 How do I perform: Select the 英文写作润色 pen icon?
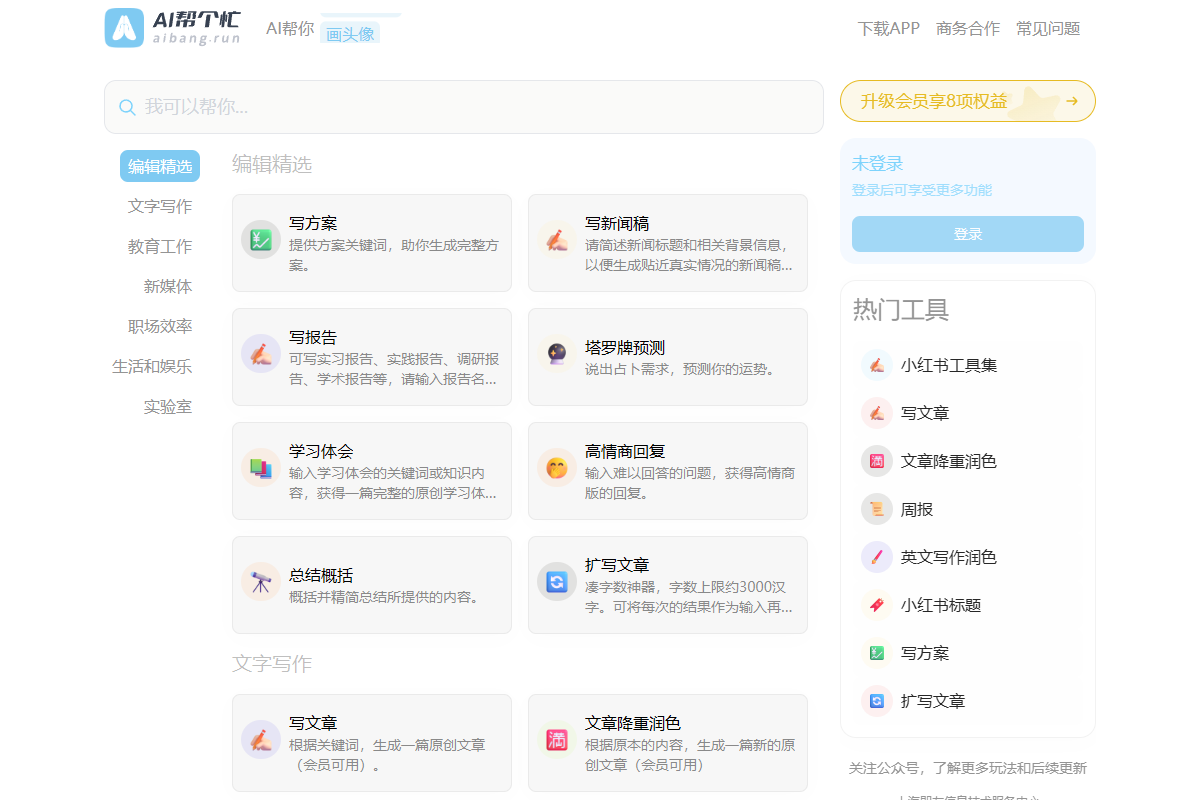(877, 557)
